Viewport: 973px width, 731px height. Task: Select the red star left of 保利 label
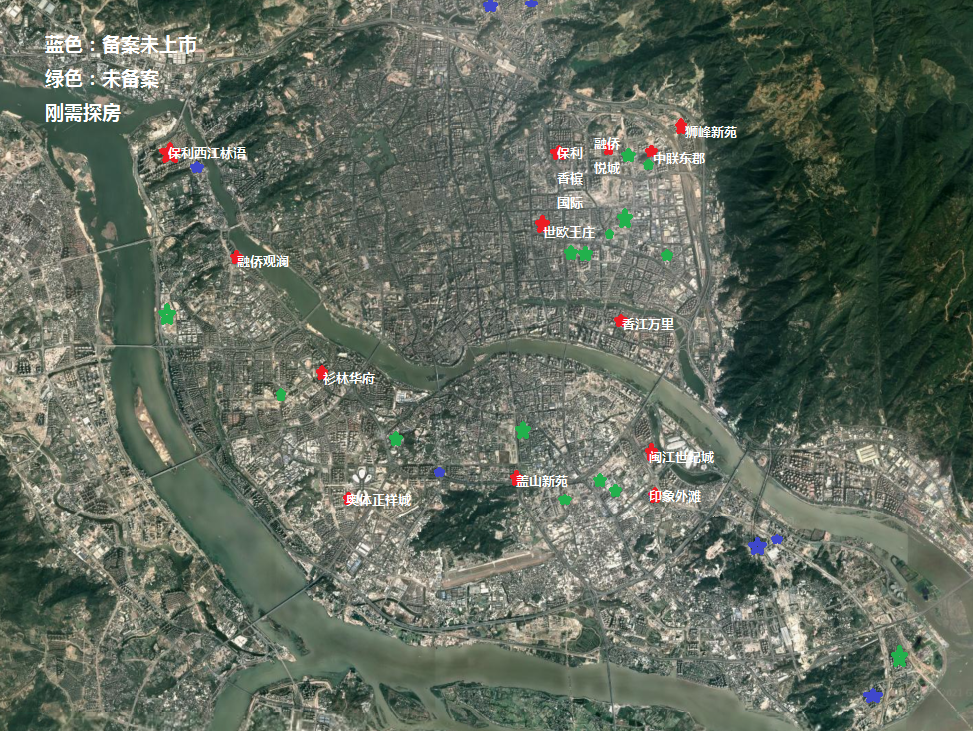click(x=555, y=153)
